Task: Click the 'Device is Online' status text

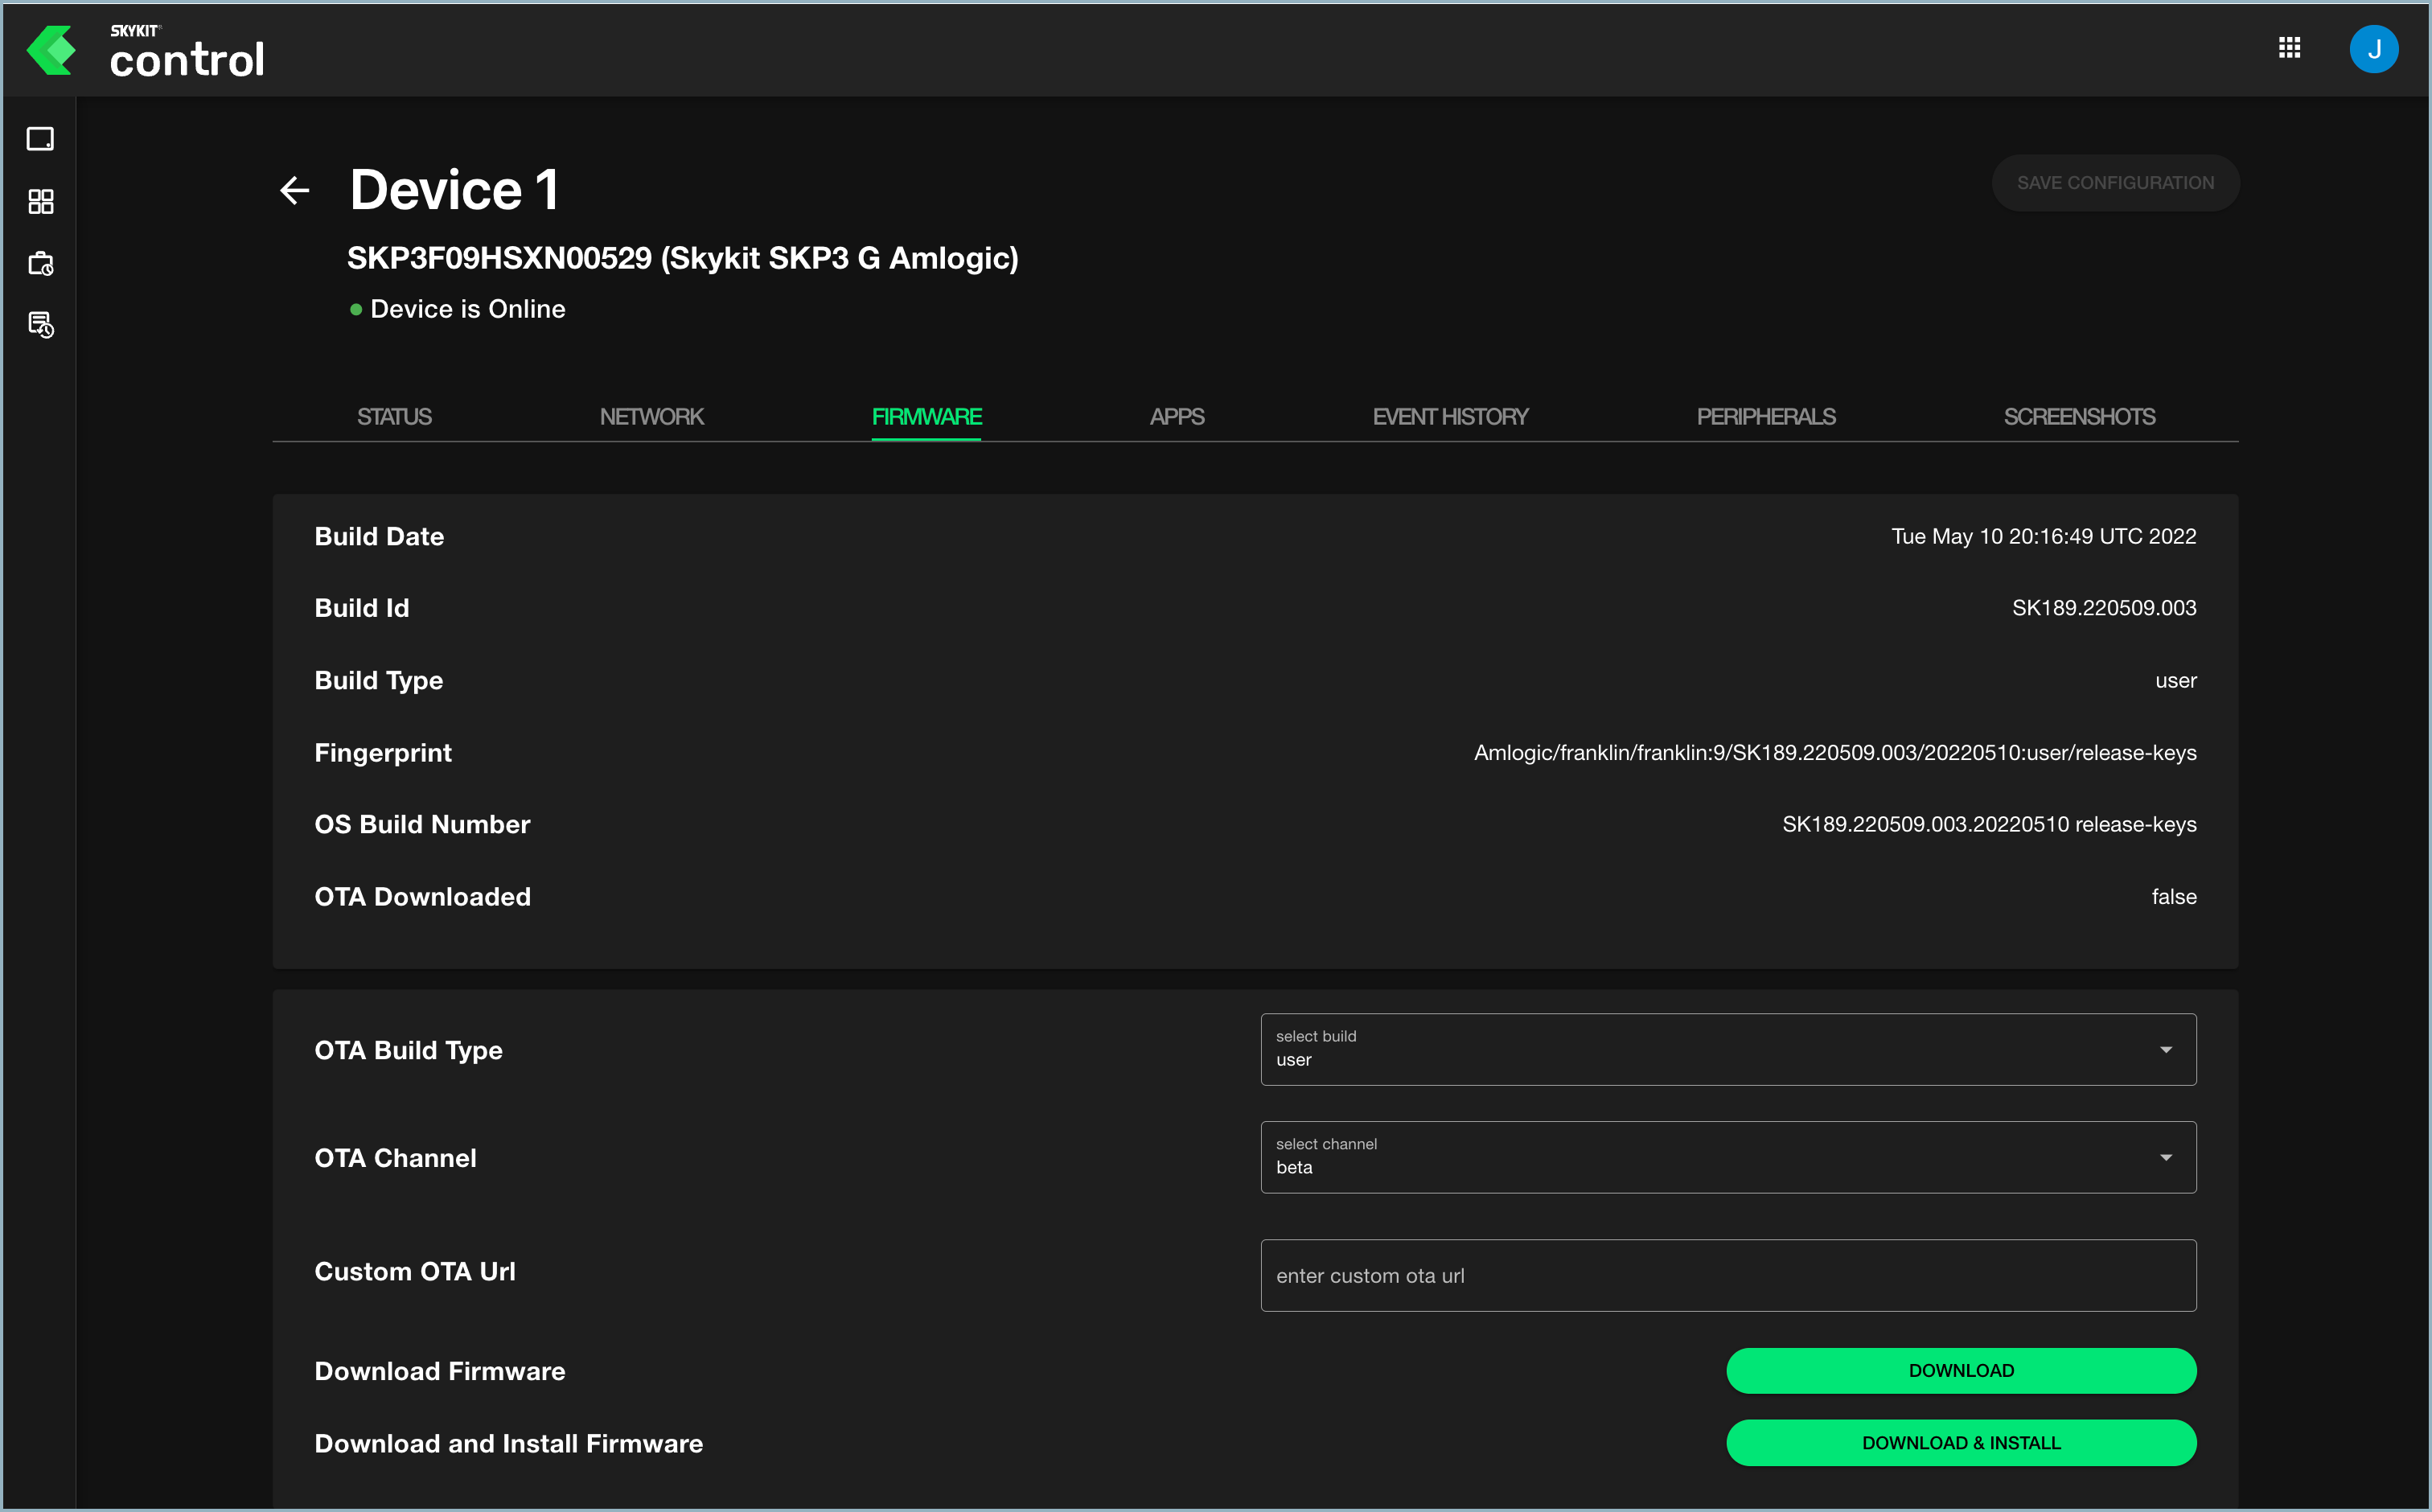Action: point(468,309)
